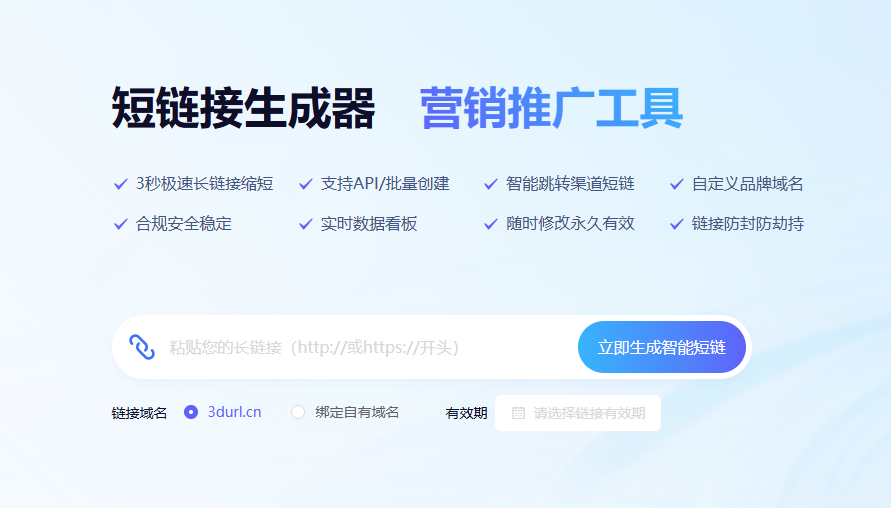Screen dimensions: 891x508
Task: Click the chain link icon in the input bar
Action: [142, 347]
